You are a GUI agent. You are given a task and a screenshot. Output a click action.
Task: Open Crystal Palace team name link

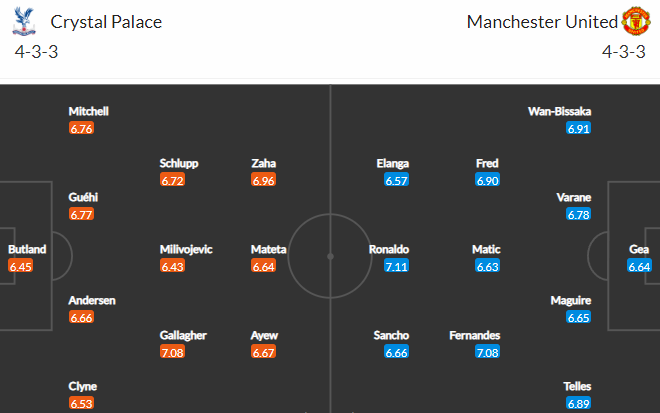tap(106, 22)
